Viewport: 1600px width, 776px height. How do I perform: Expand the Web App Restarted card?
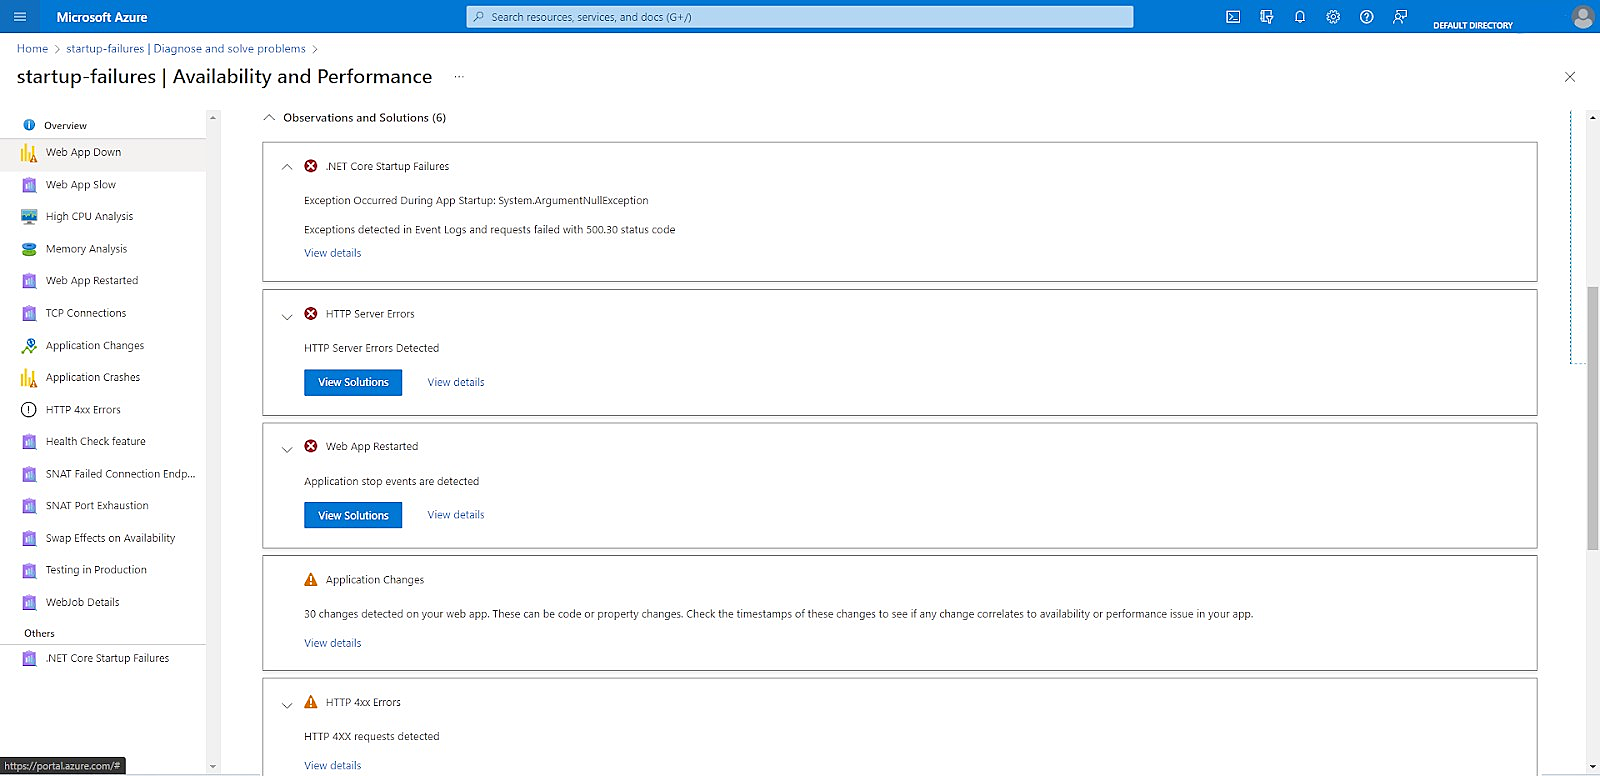pos(287,449)
